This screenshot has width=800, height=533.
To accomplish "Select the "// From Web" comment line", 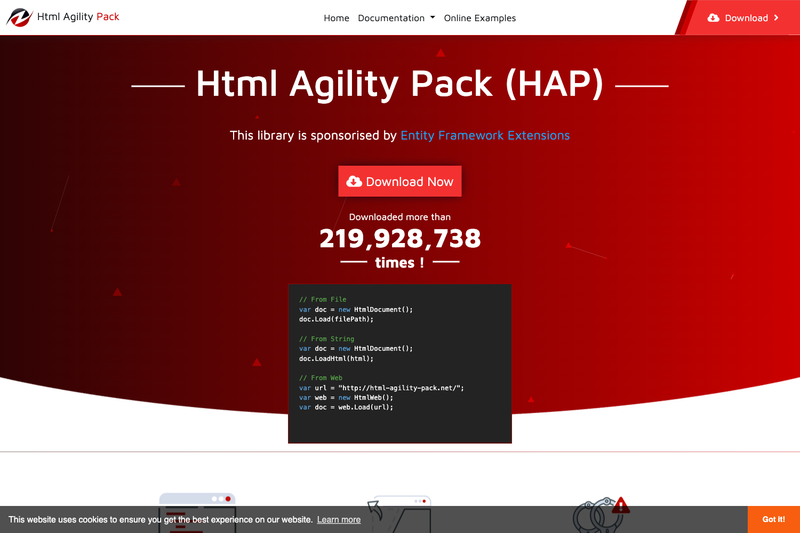I will [x=320, y=378].
